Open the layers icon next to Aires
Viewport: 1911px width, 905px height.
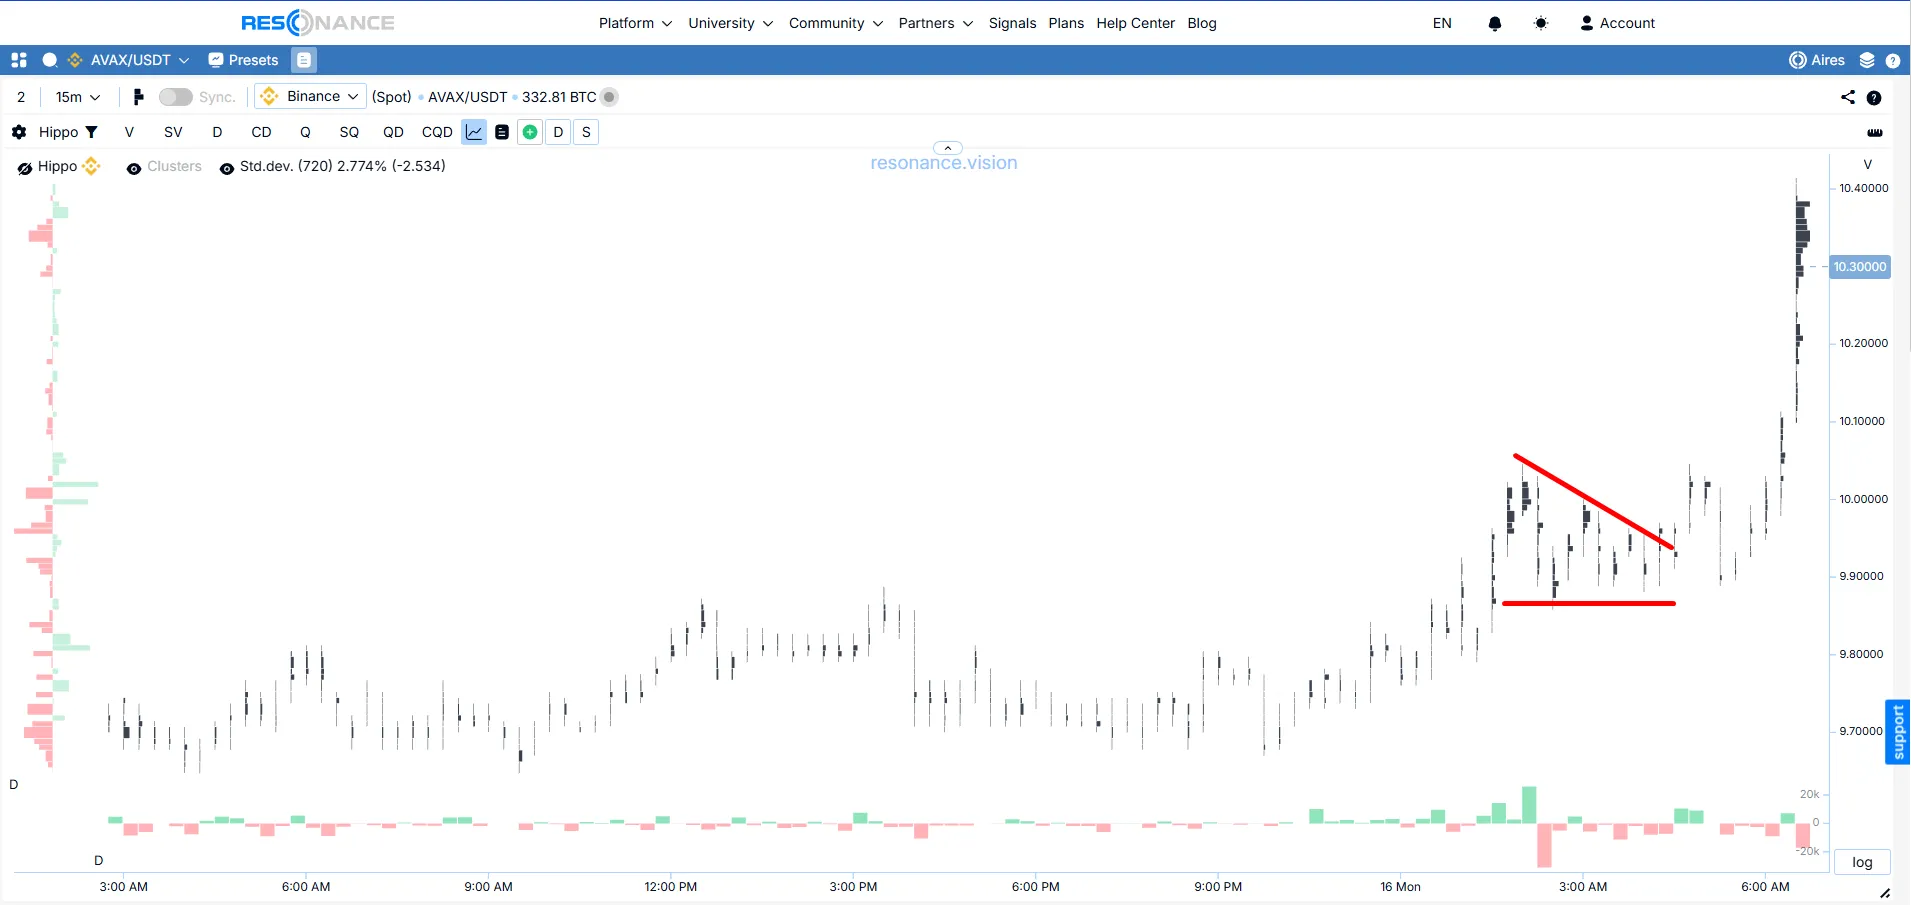(x=1868, y=60)
